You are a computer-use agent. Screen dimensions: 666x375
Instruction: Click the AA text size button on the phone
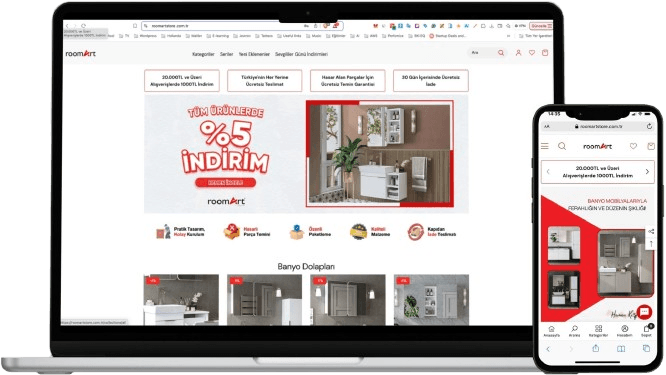[547, 127]
